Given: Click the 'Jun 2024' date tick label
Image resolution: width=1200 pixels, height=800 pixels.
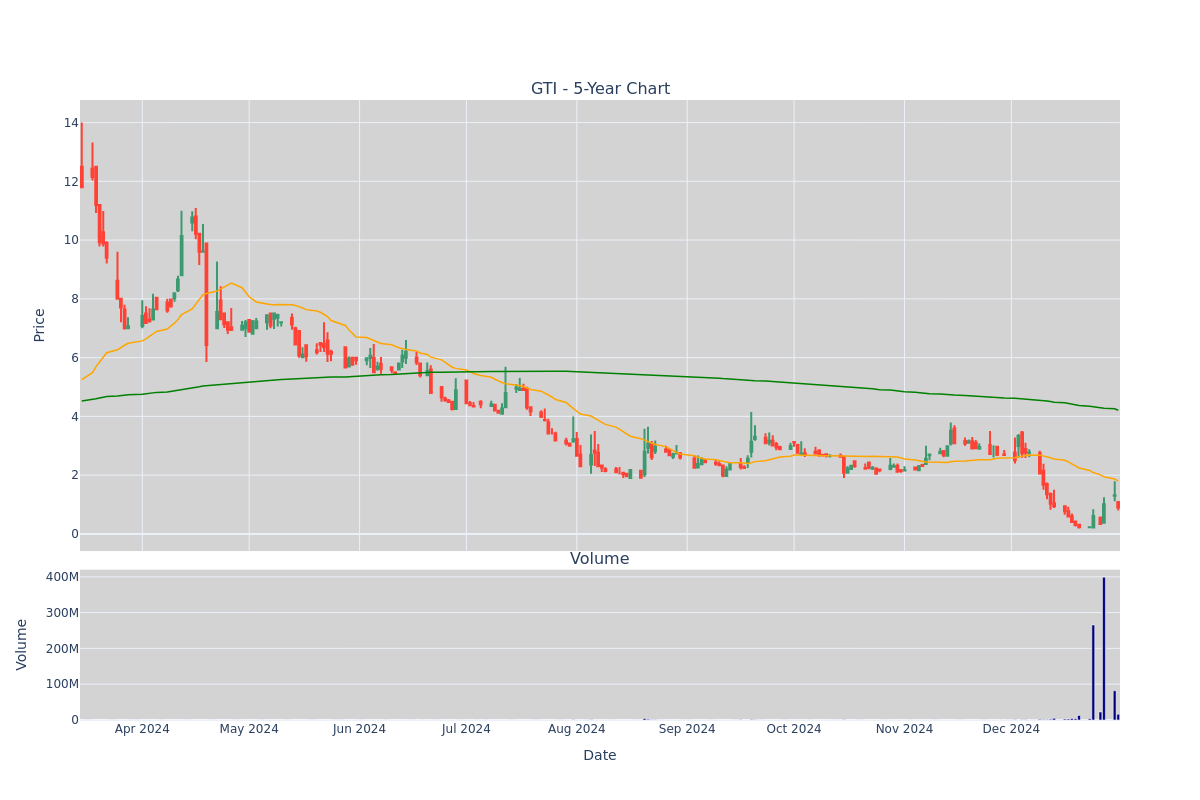Looking at the screenshot, I should pyautogui.click(x=359, y=729).
